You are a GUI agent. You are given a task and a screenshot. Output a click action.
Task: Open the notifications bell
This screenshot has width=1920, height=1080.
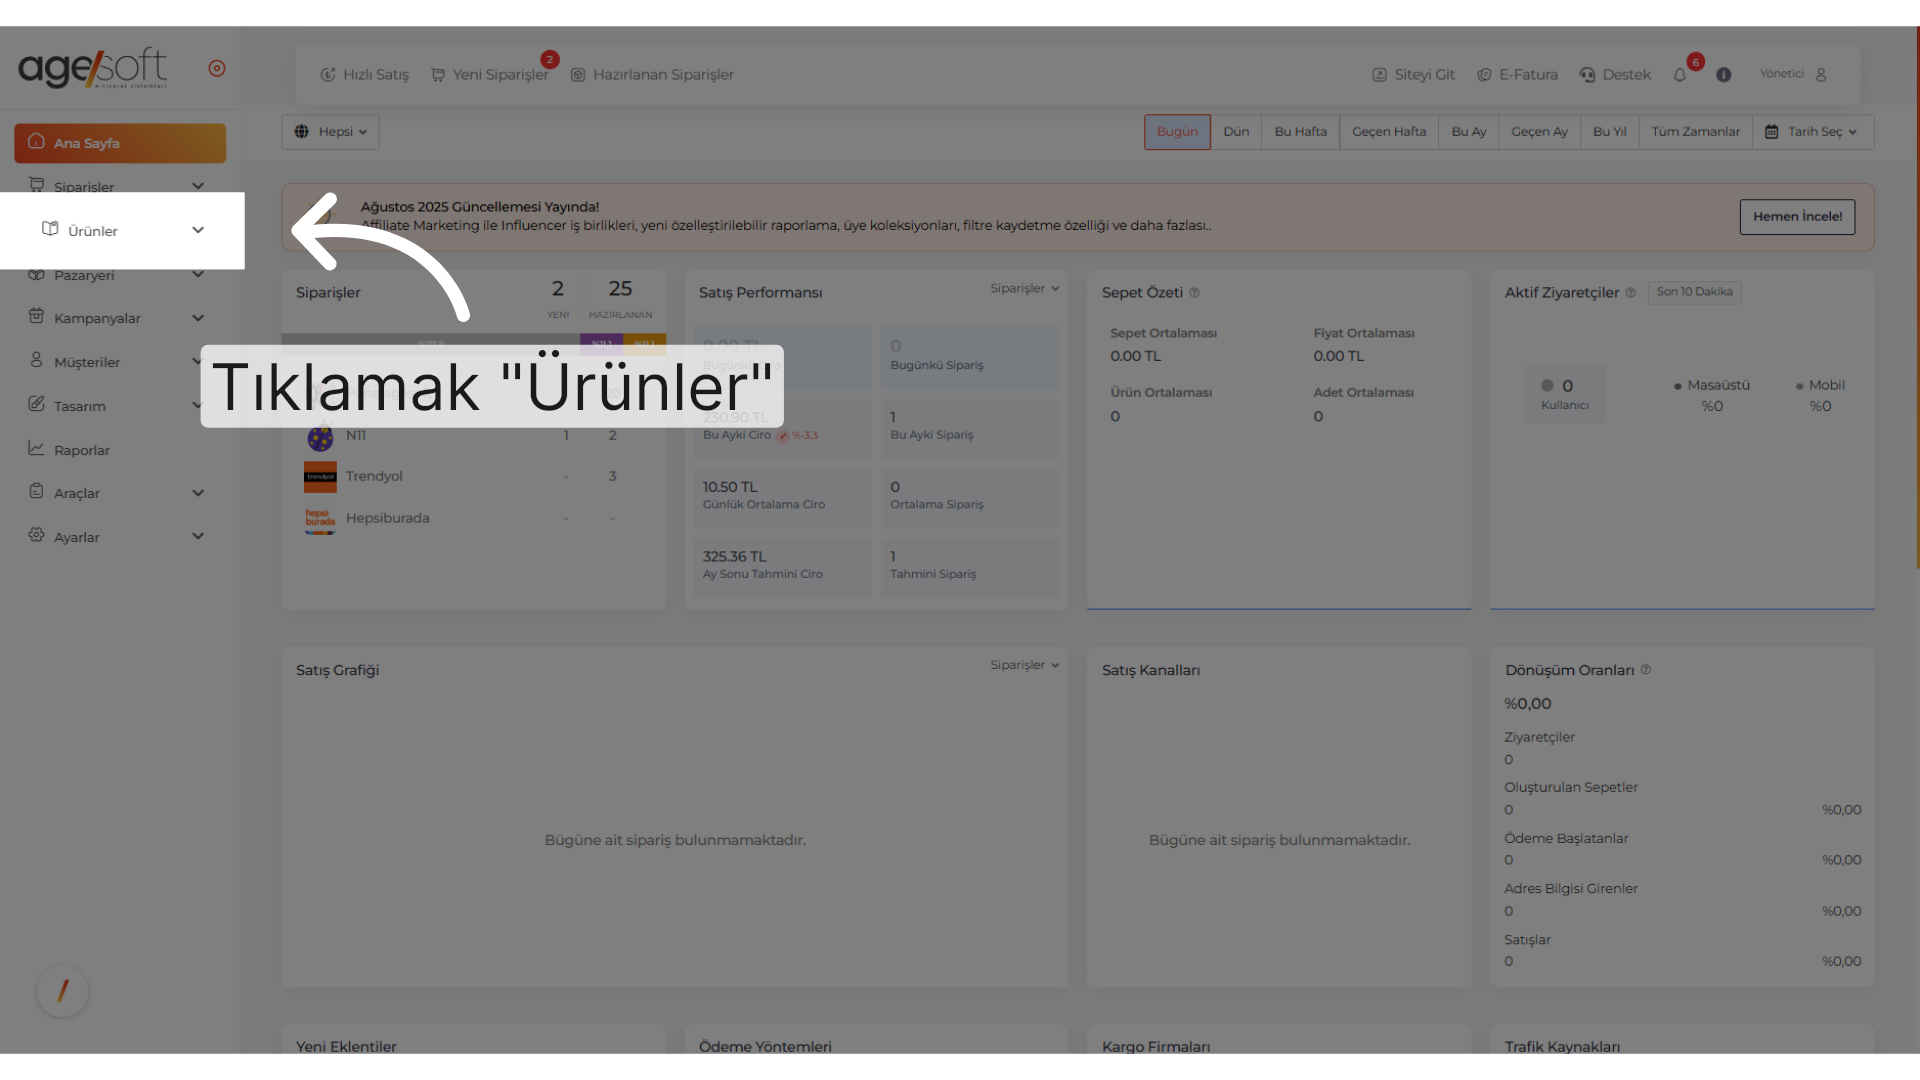coord(1680,75)
